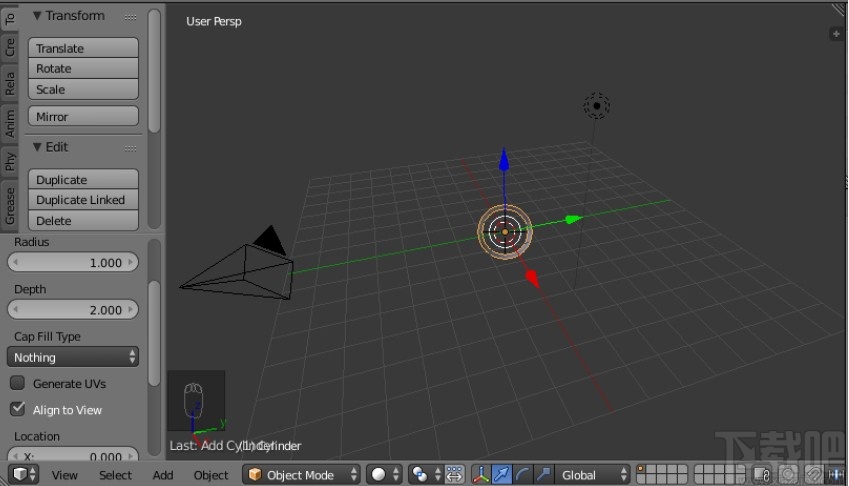Open the Object Mode dropdown

(301, 475)
